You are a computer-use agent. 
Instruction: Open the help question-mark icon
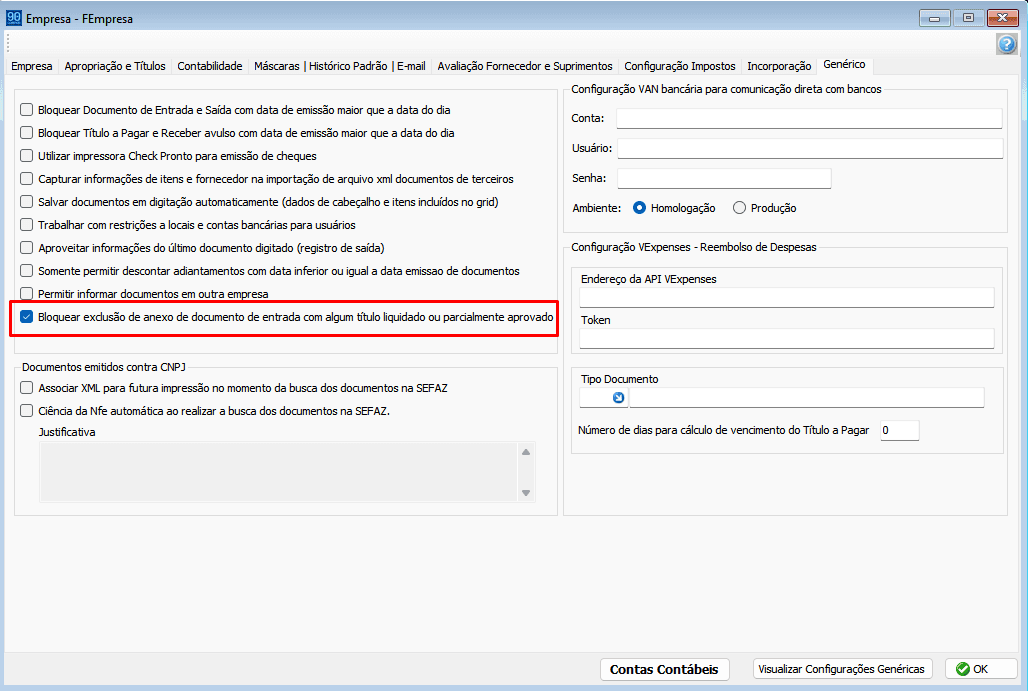(1006, 45)
